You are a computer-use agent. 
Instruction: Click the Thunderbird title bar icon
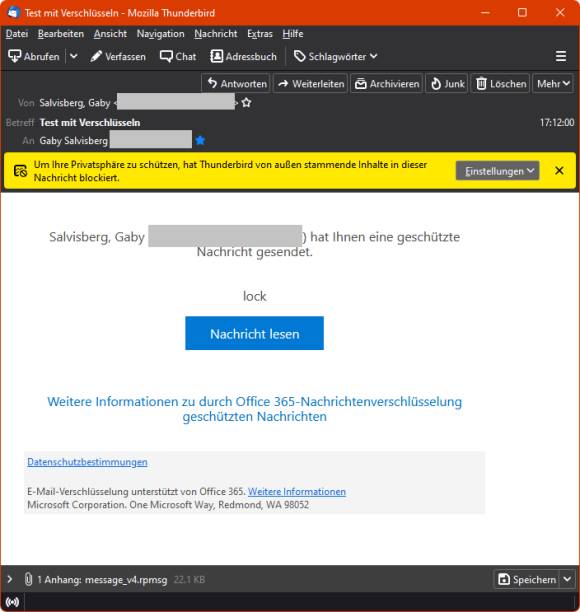pos(14,12)
